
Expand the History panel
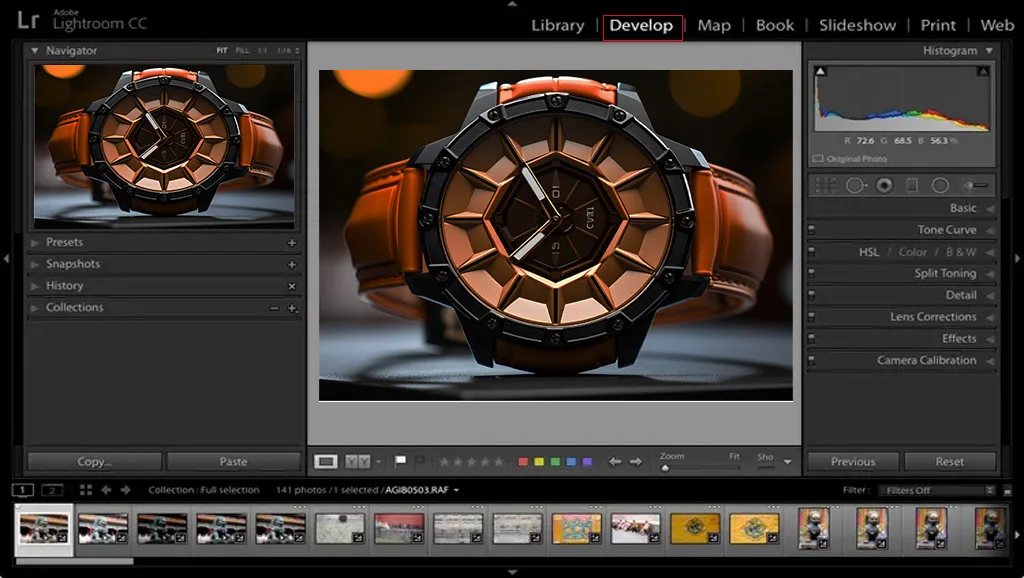tap(35, 286)
